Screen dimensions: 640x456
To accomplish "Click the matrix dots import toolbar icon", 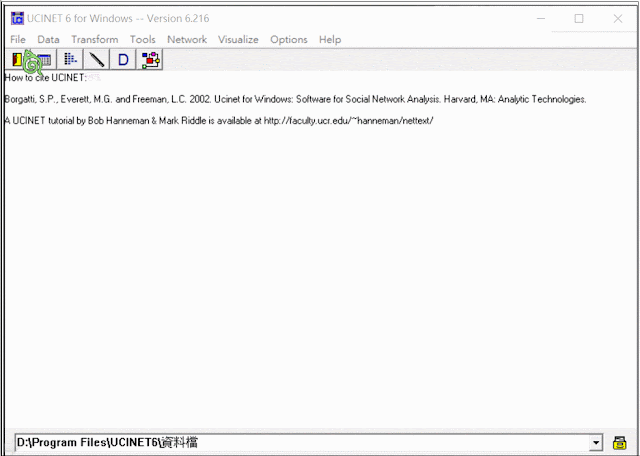I will point(70,60).
